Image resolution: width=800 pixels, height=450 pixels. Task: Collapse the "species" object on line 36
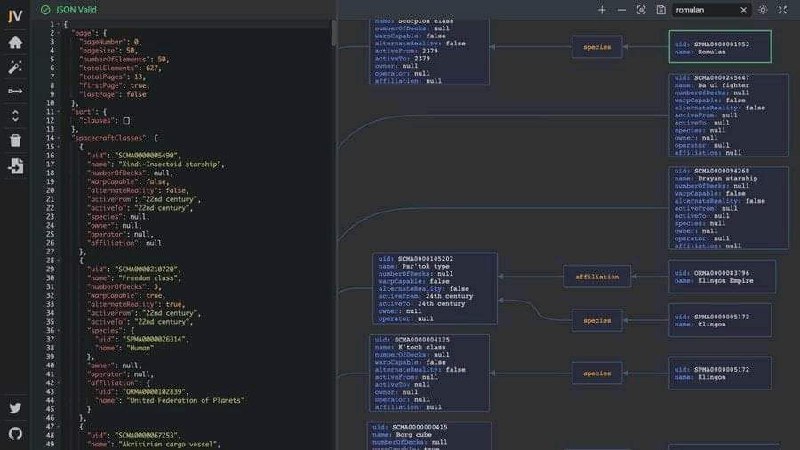click(x=59, y=331)
